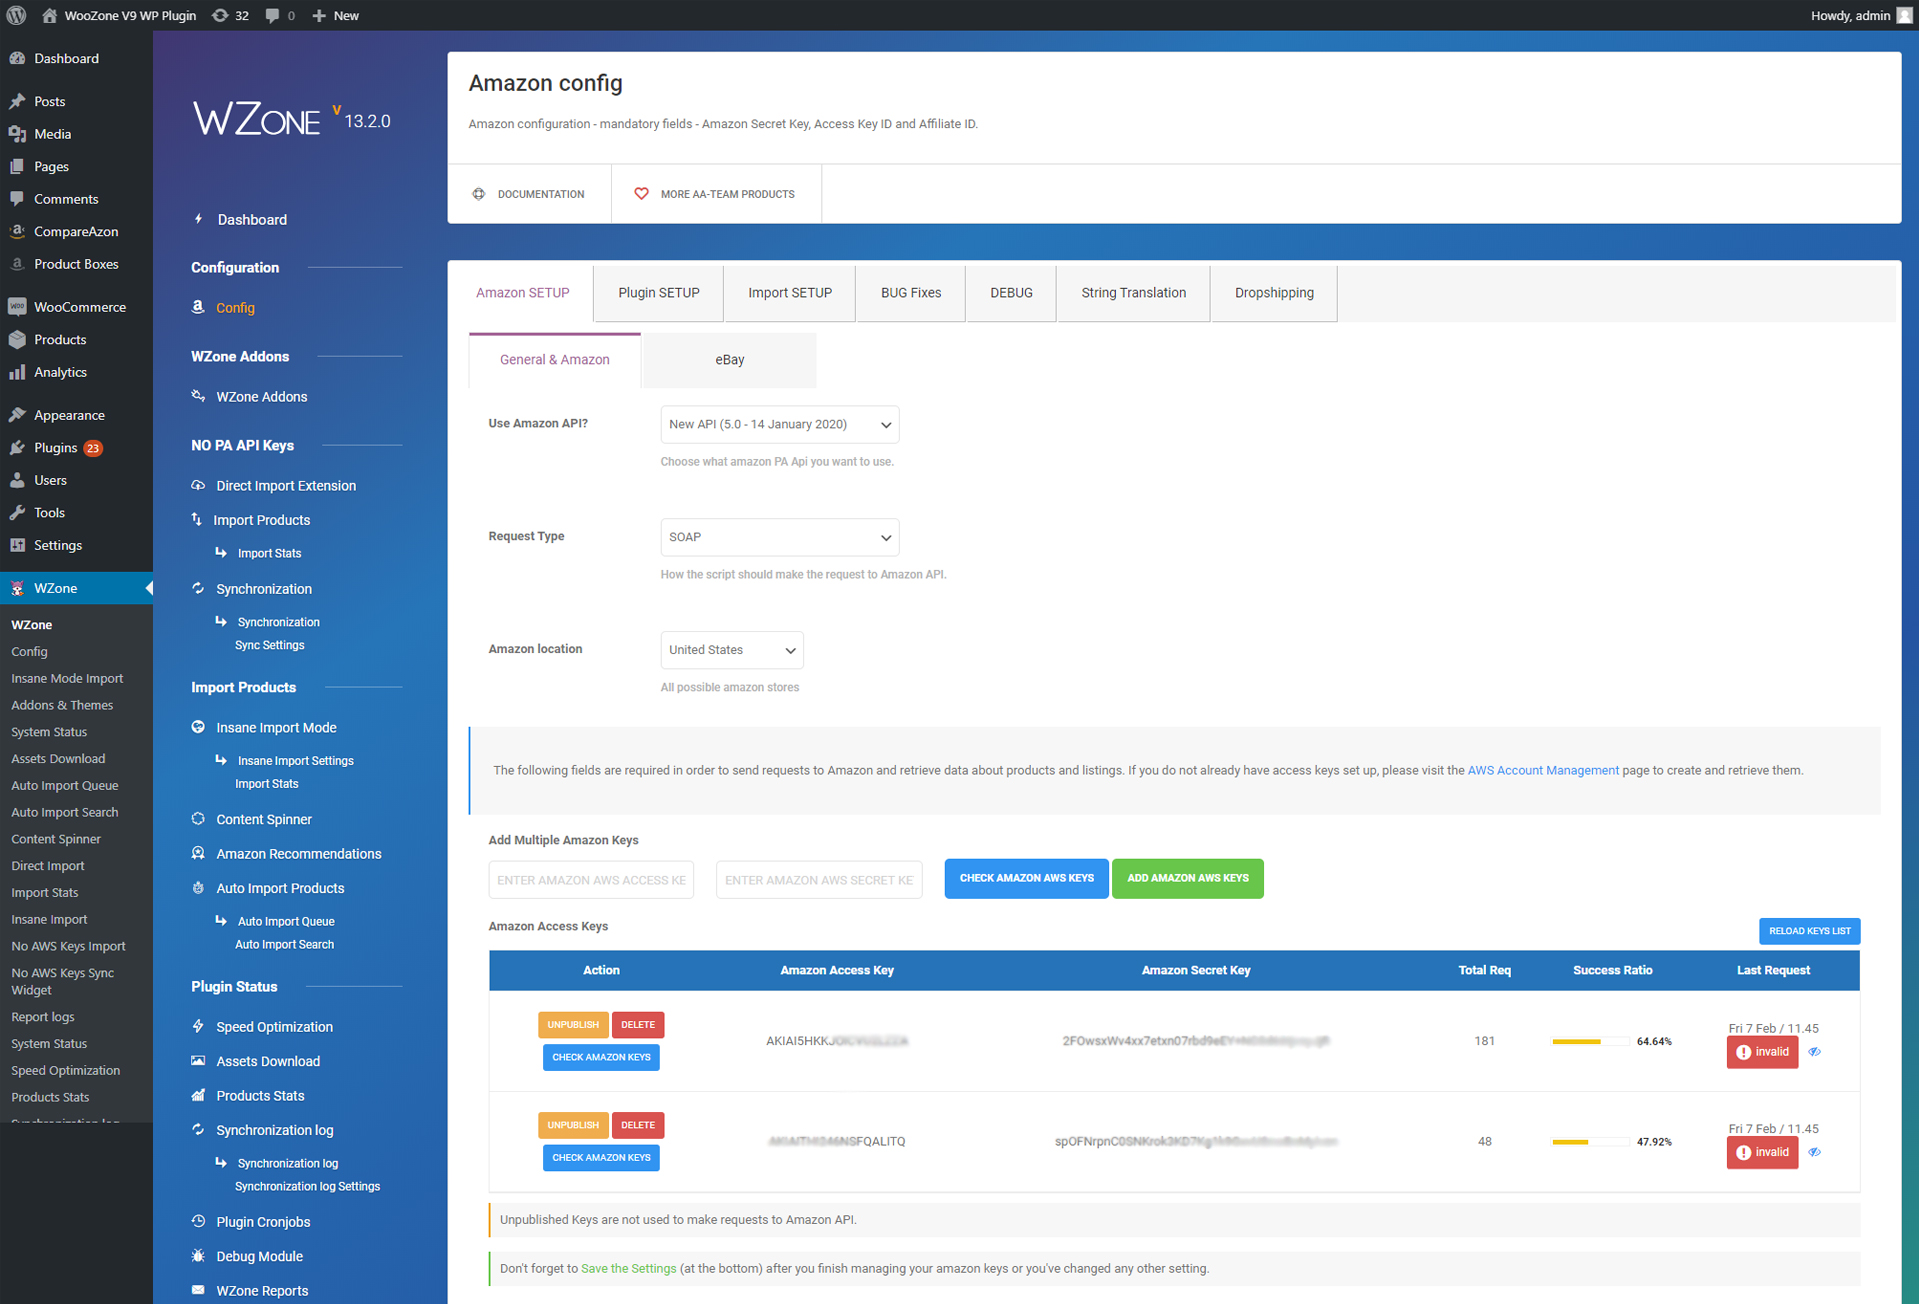Click the home icon for WooZone V9 WP Plugin
This screenshot has width=1919, height=1304.
pos(49,15)
